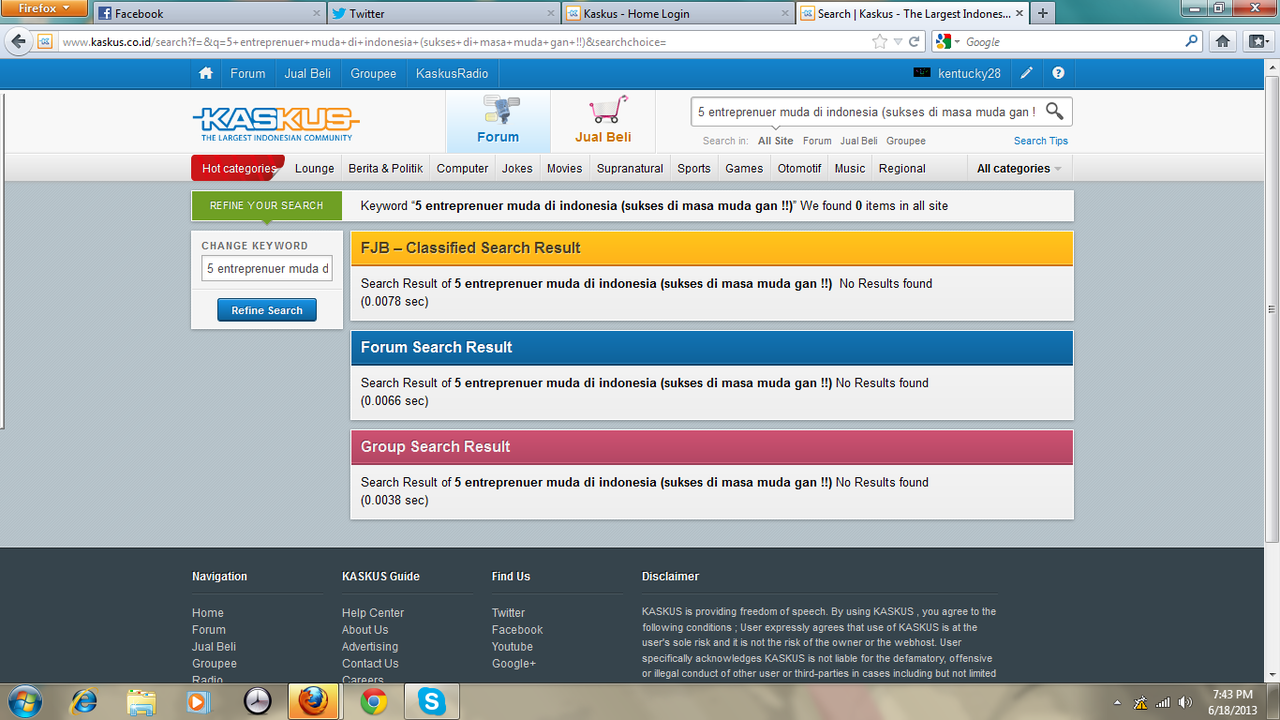Open the Twitter link under Find Us
The width and height of the screenshot is (1280, 720).
(x=508, y=613)
